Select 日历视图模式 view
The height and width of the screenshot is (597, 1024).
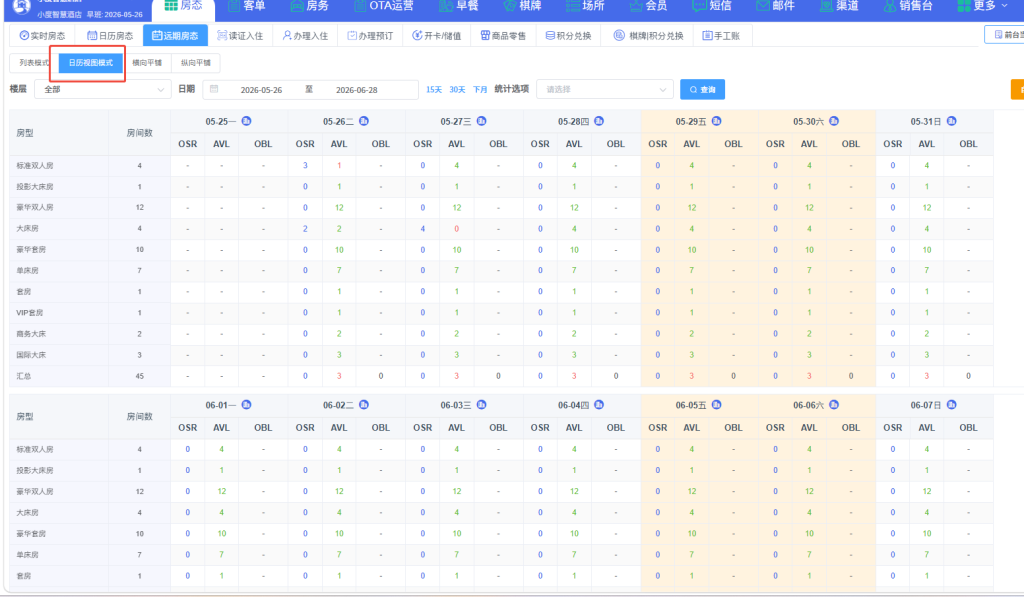click(91, 63)
